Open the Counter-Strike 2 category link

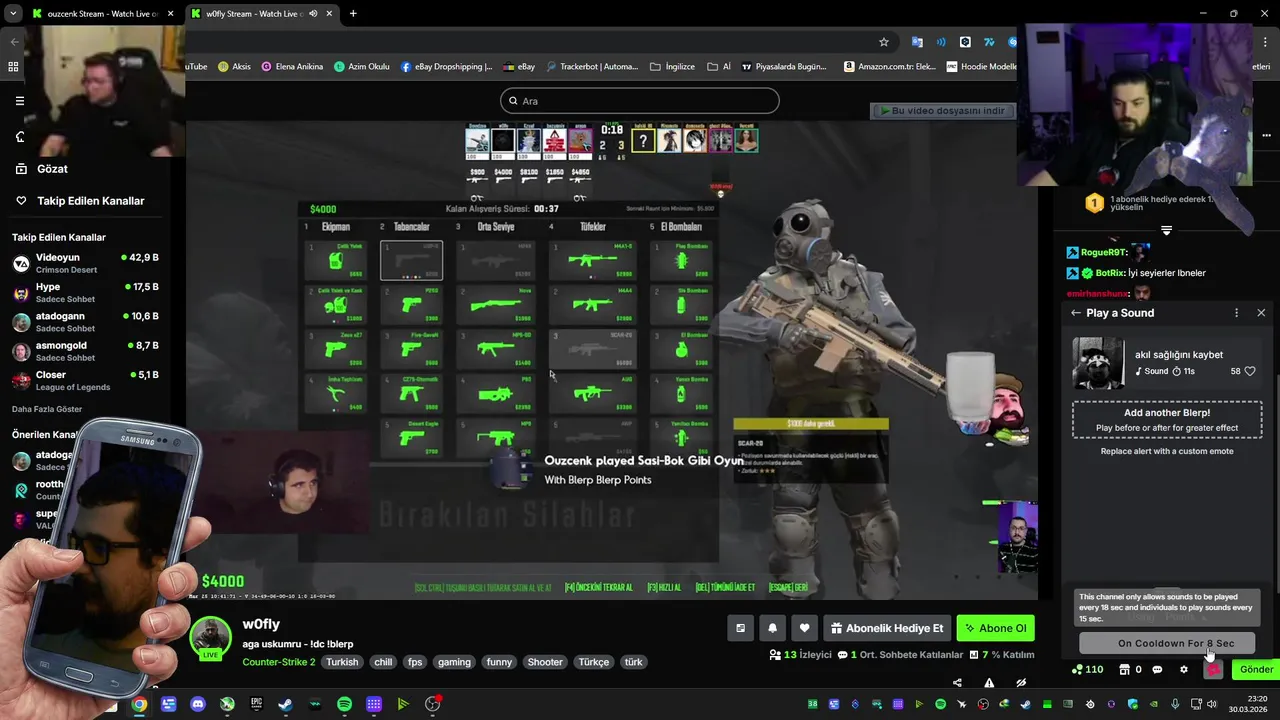(x=279, y=662)
